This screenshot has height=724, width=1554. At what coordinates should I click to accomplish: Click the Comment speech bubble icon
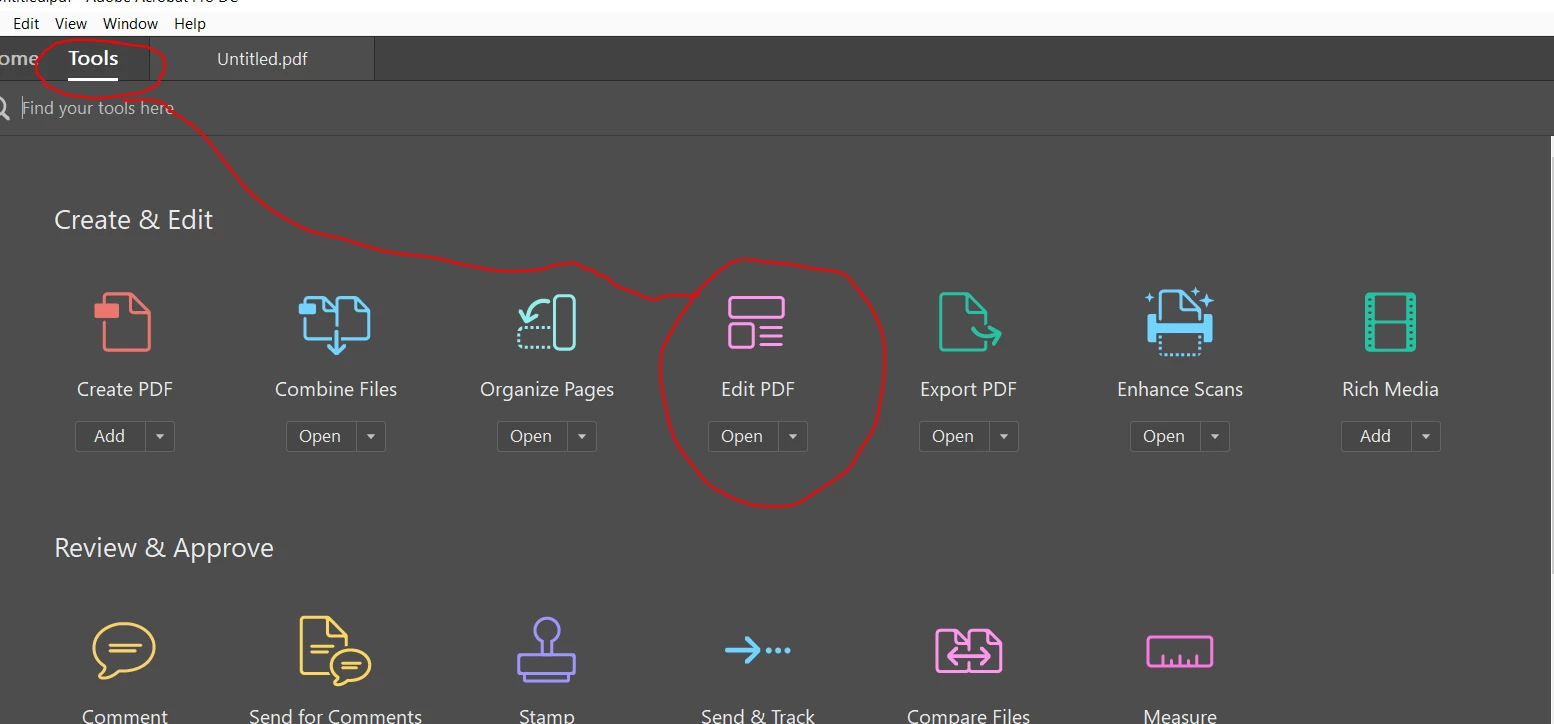(124, 650)
